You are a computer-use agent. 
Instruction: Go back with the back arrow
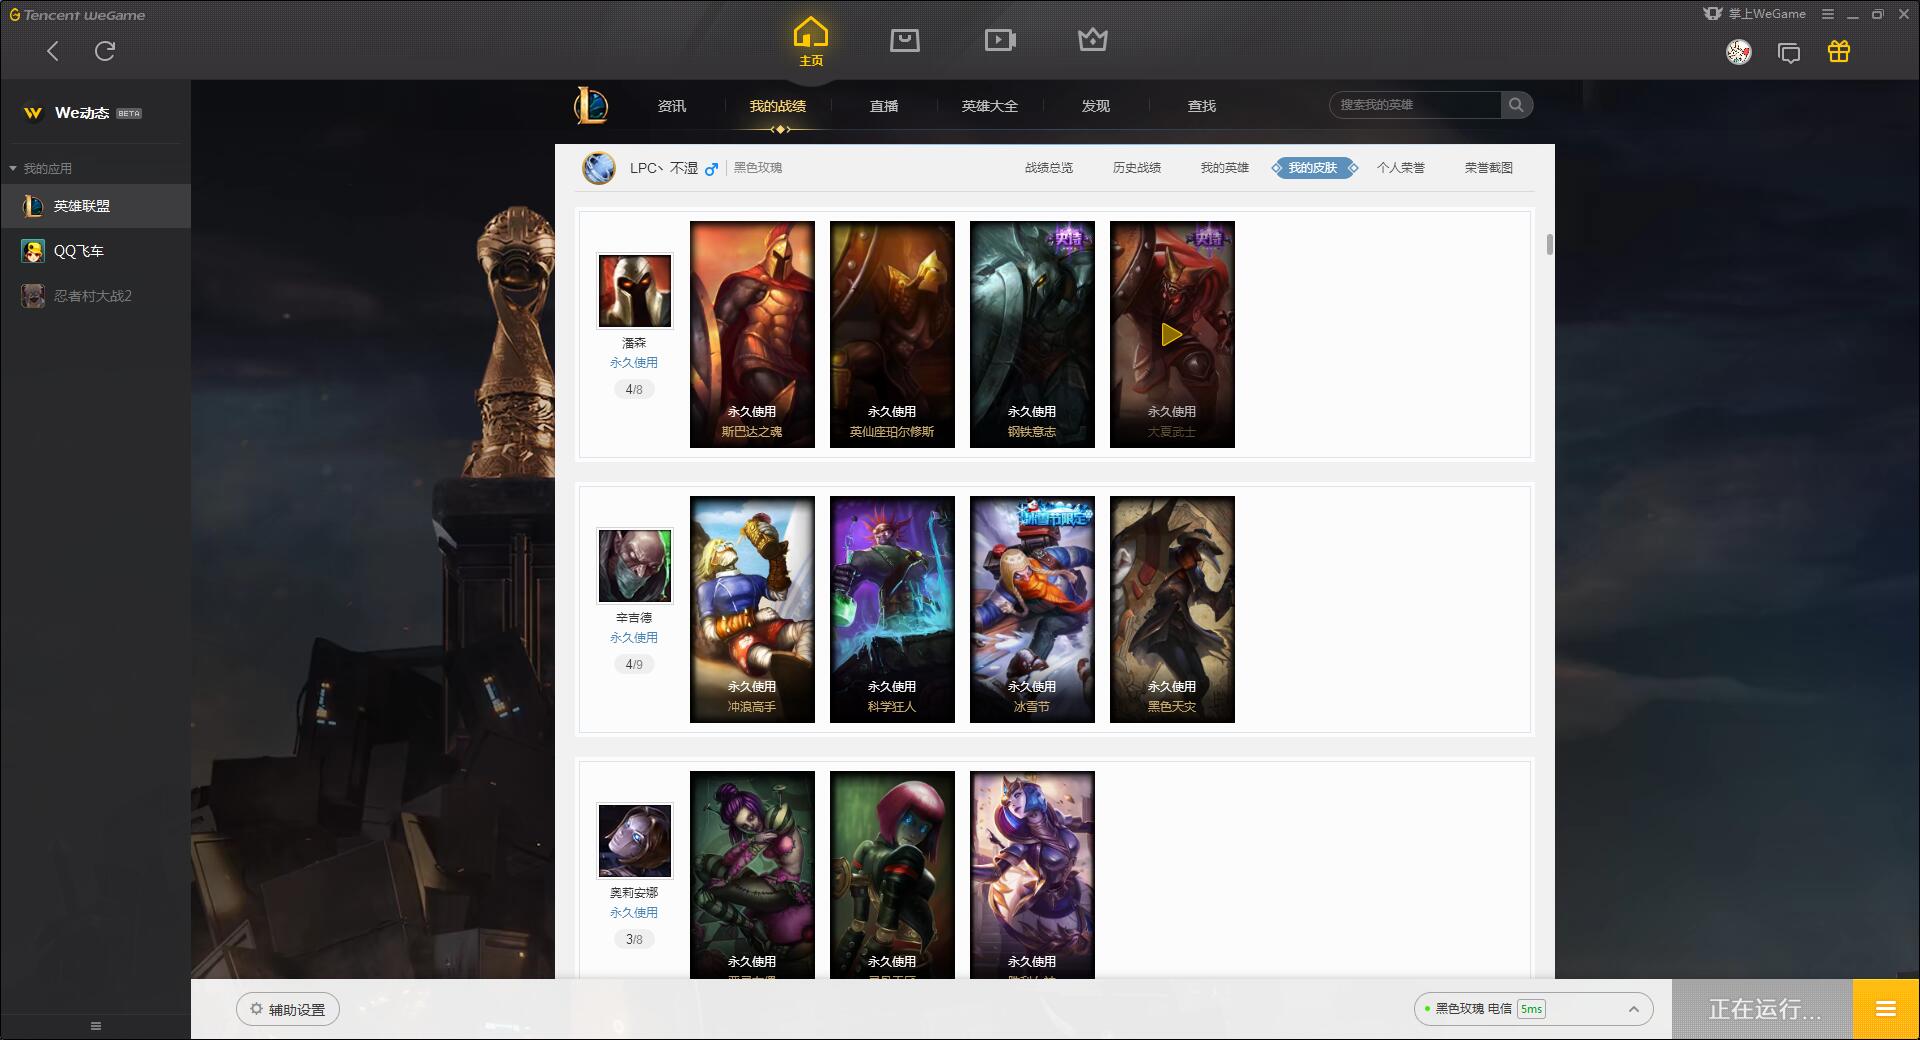[x=53, y=51]
